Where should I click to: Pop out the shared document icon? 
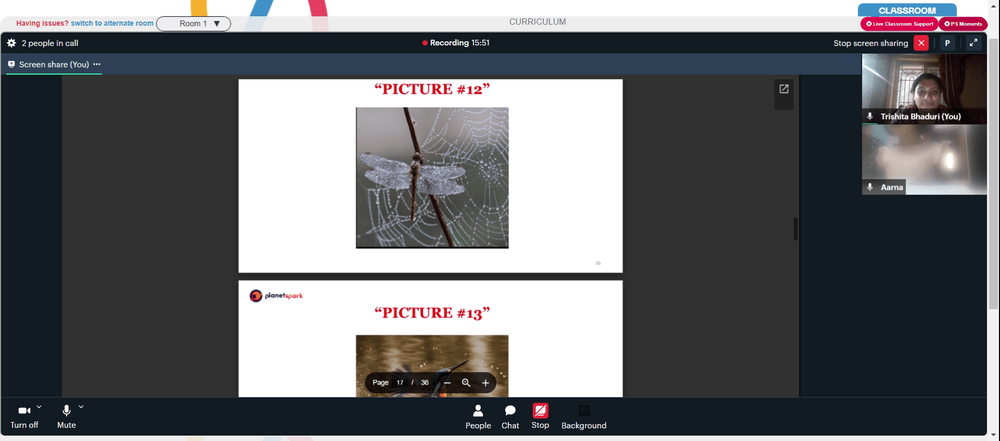[x=784, y=89]
